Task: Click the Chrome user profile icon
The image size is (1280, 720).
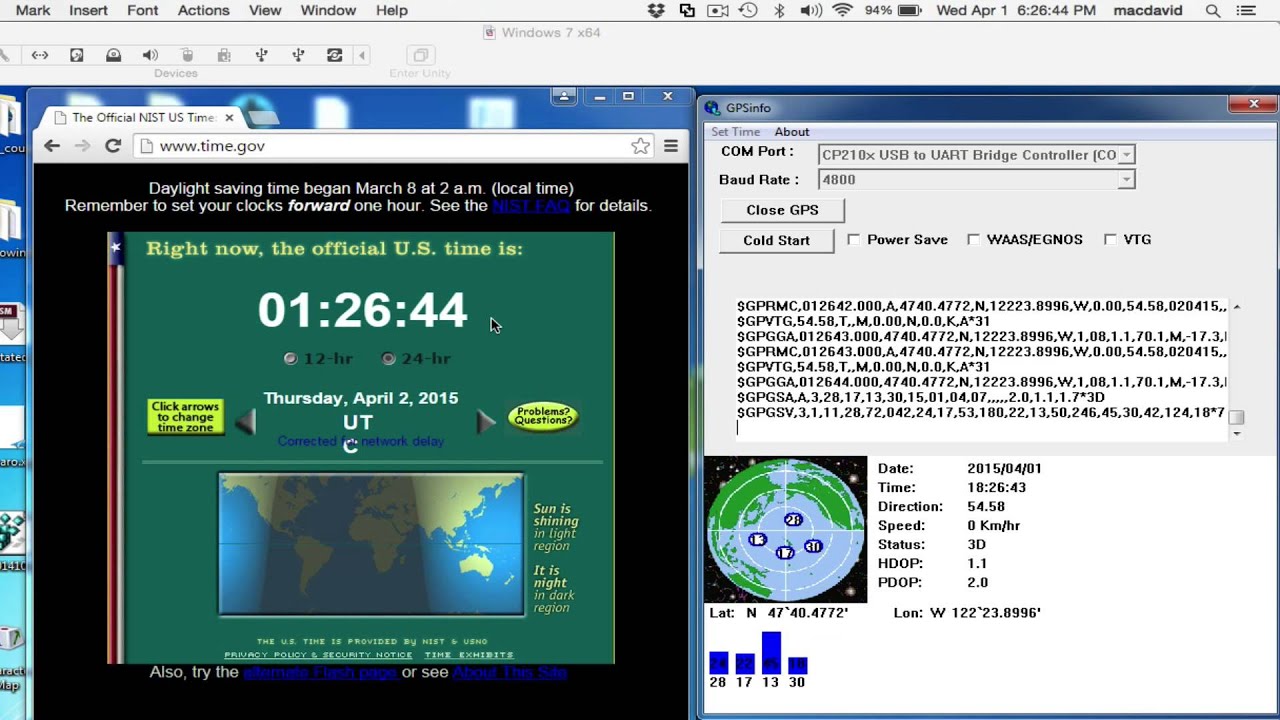Action: point(564,96)
